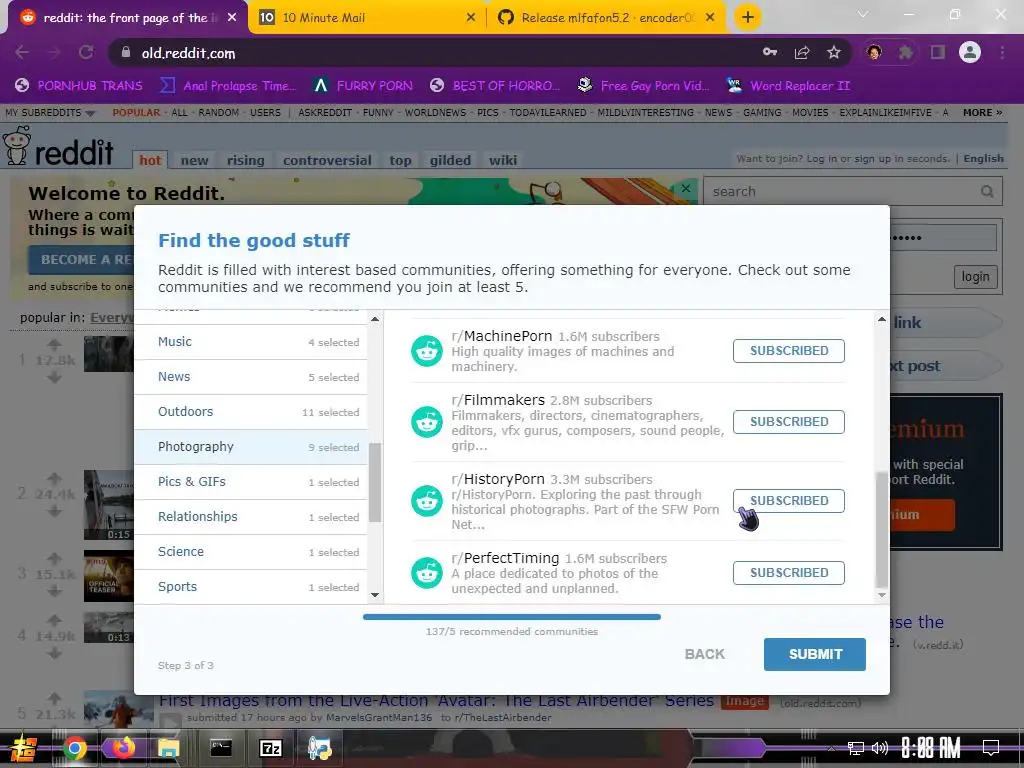Upvote post ranked 1
The image size is (1024, 768).
54,345
